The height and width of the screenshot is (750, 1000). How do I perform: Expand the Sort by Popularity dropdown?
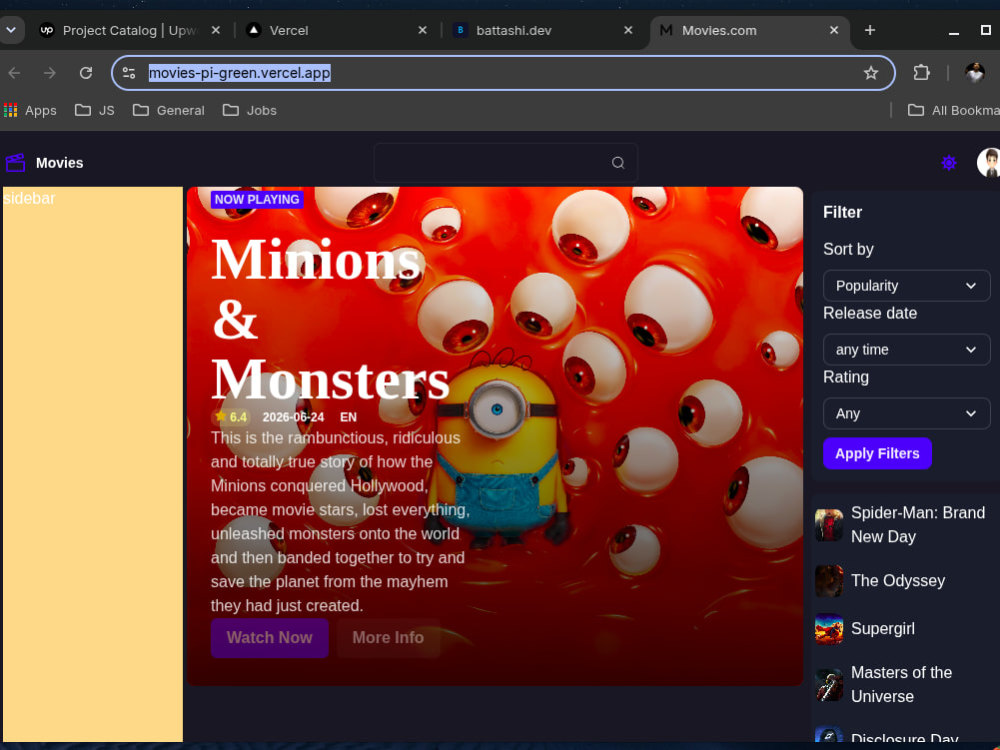[x=906, y=286]
